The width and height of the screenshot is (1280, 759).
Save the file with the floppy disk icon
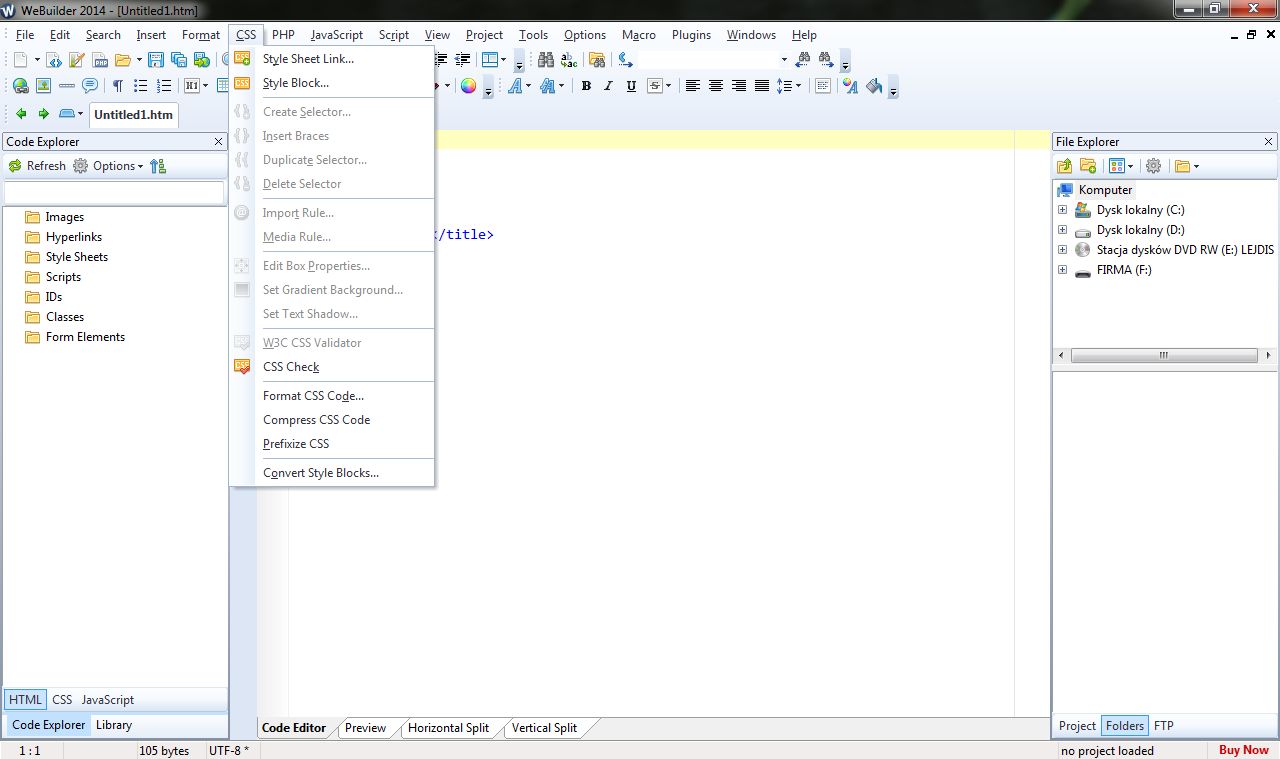156,60
